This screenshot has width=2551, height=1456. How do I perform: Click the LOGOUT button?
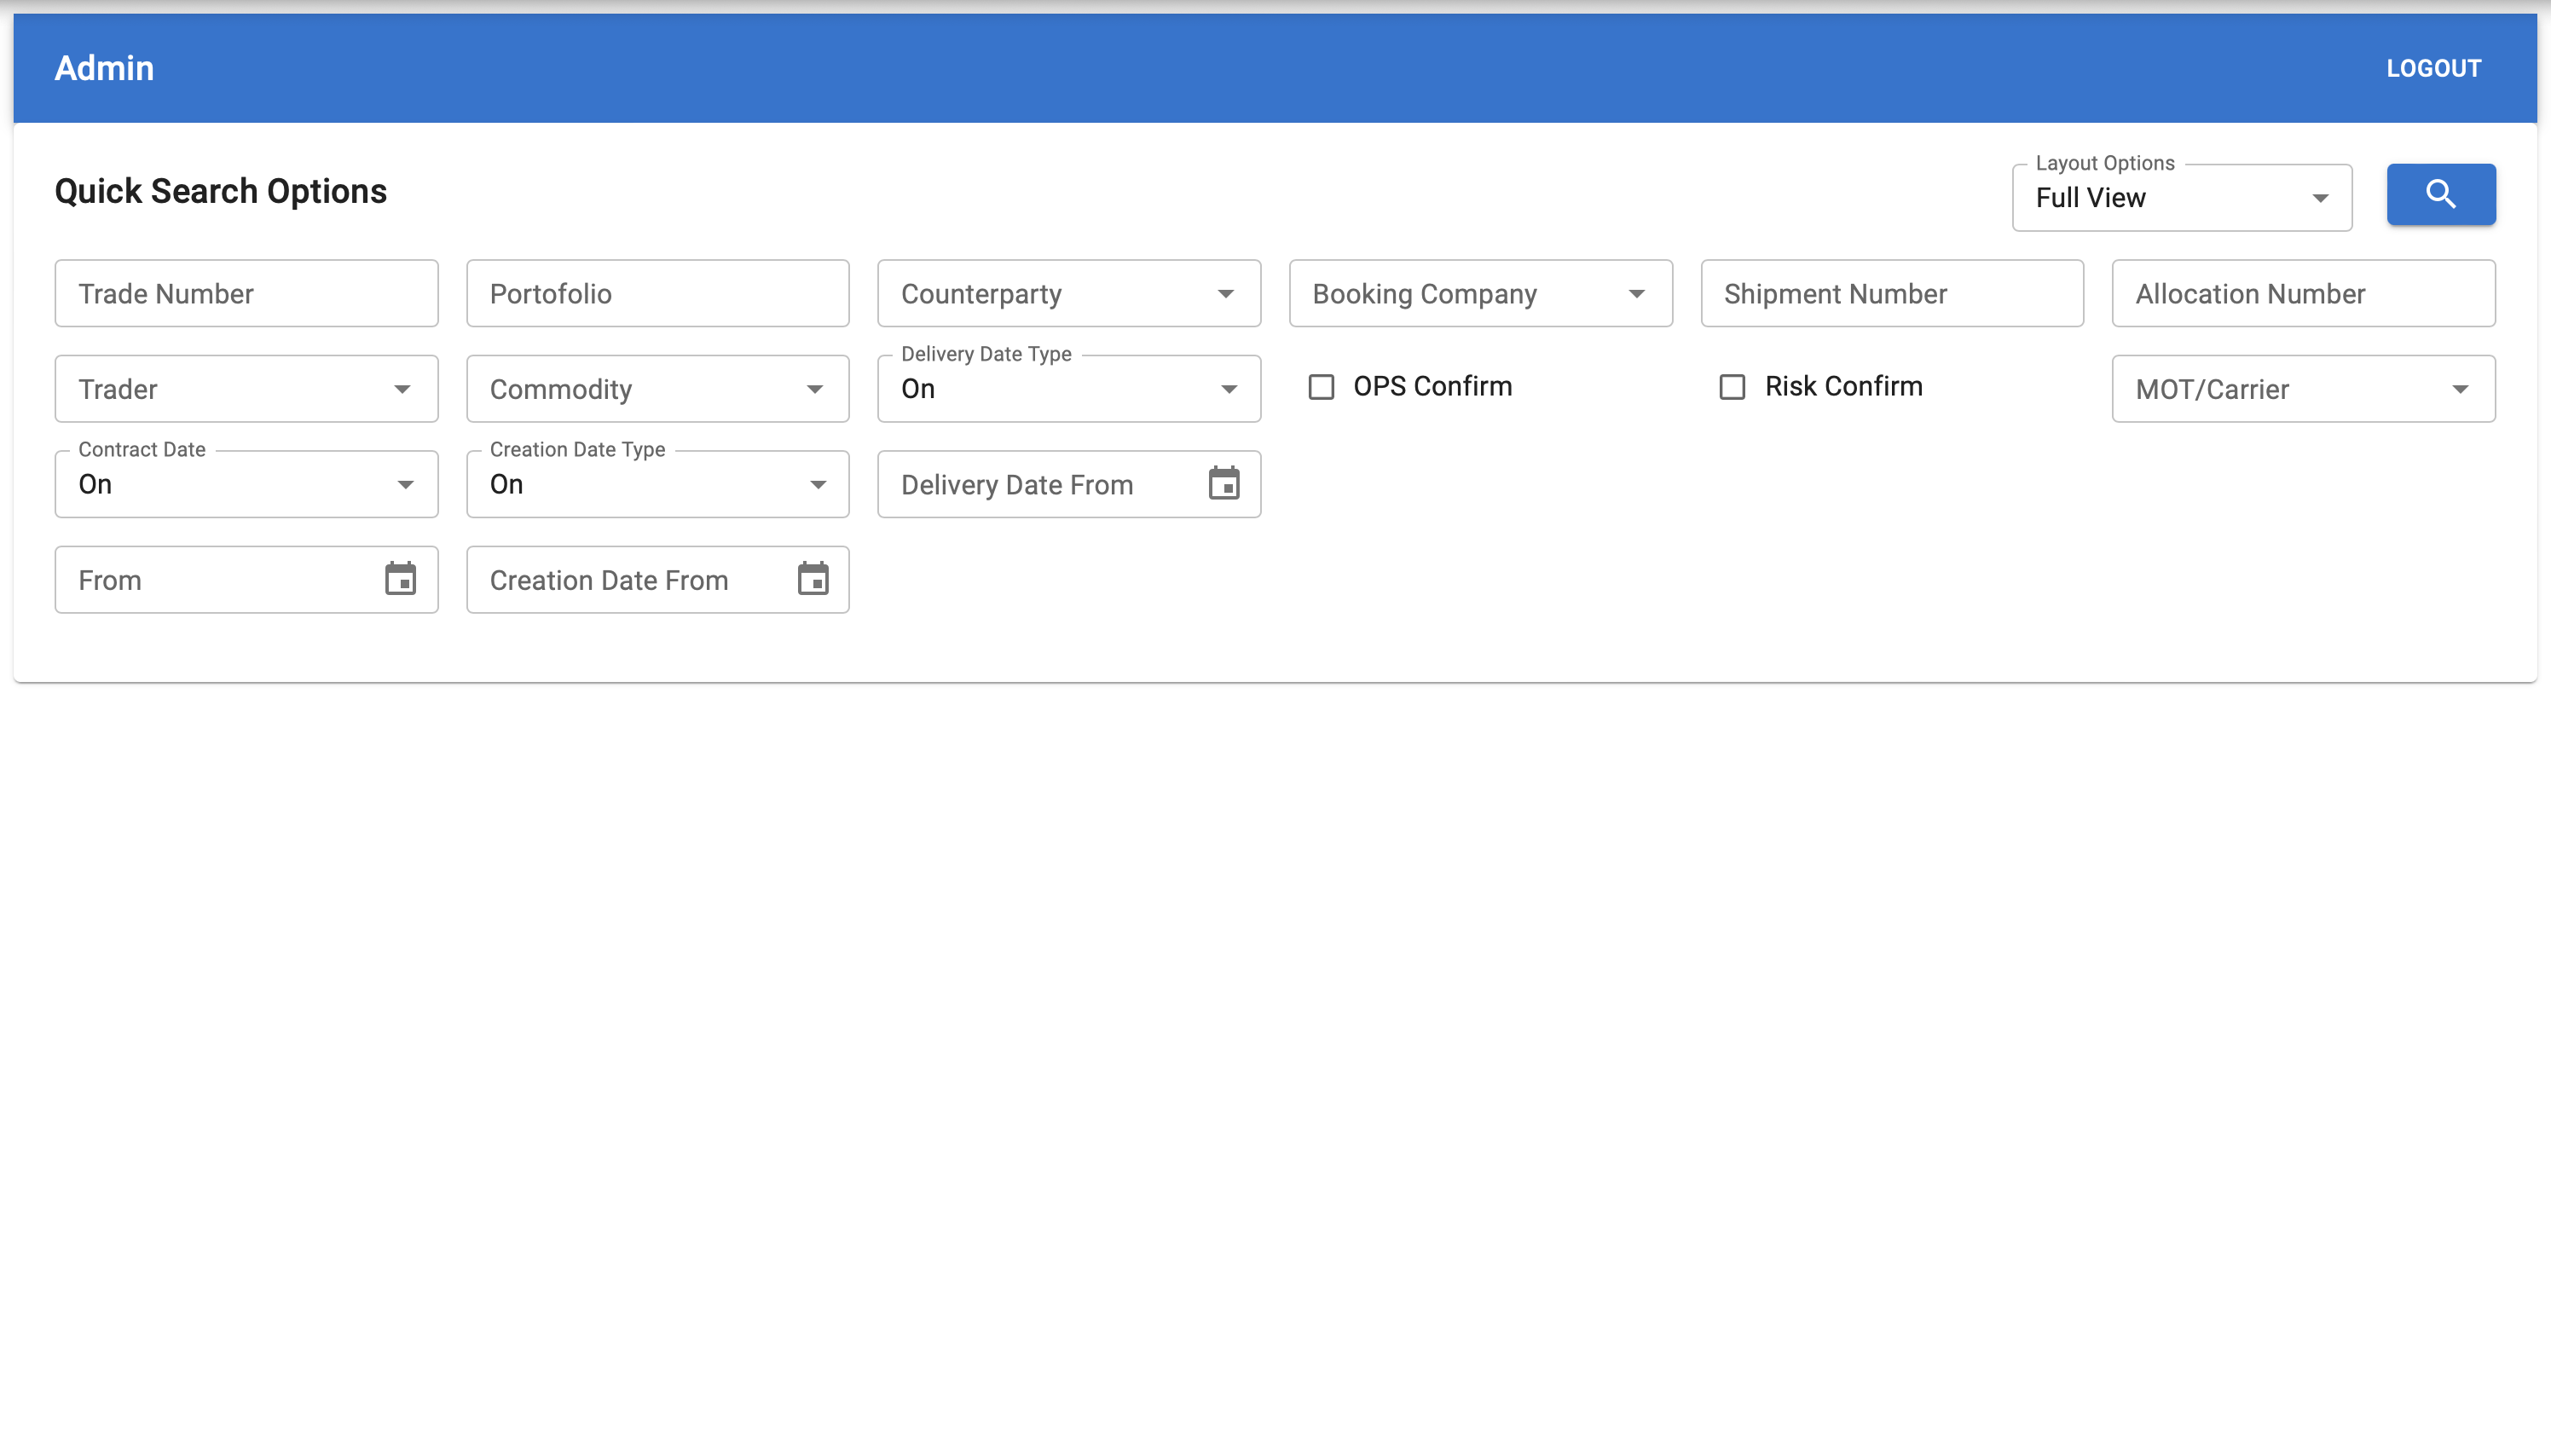coord(2433,68)
